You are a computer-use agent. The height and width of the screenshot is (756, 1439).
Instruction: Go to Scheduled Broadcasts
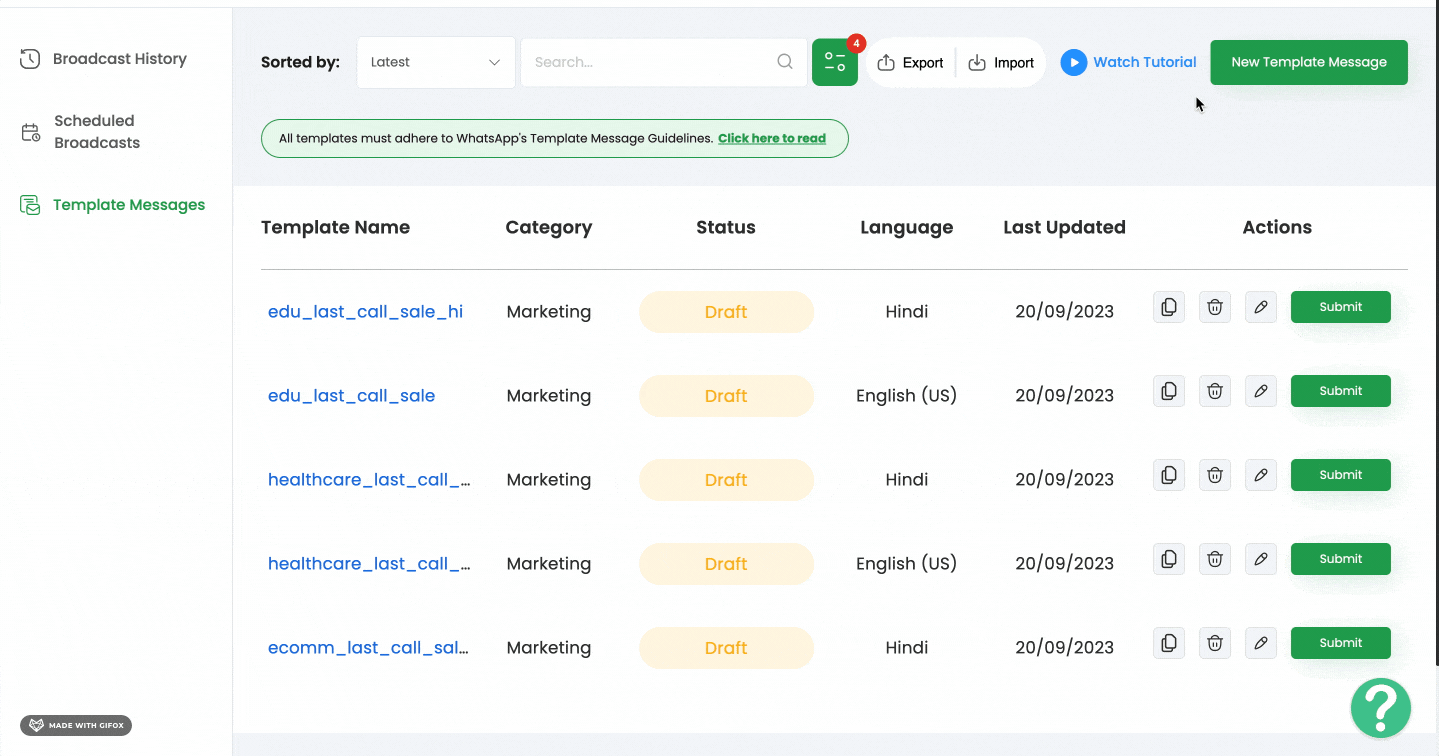[x=97, y=132]
